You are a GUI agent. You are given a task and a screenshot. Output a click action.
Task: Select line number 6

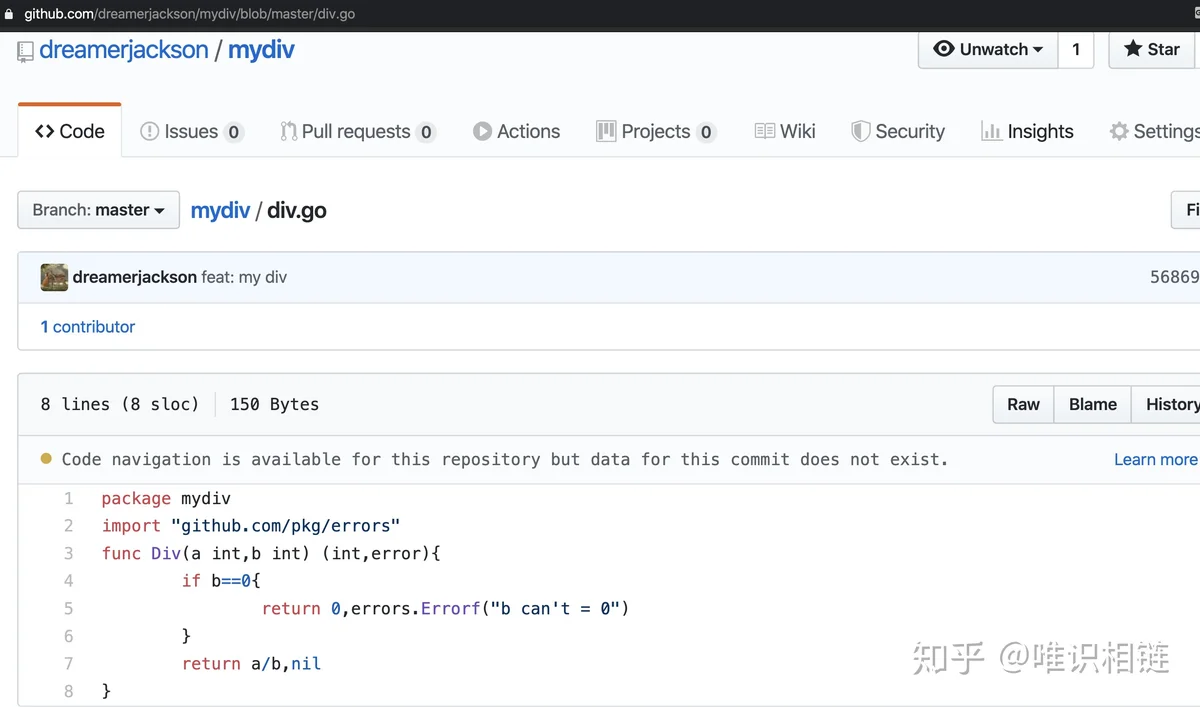[x=68, y=636]
